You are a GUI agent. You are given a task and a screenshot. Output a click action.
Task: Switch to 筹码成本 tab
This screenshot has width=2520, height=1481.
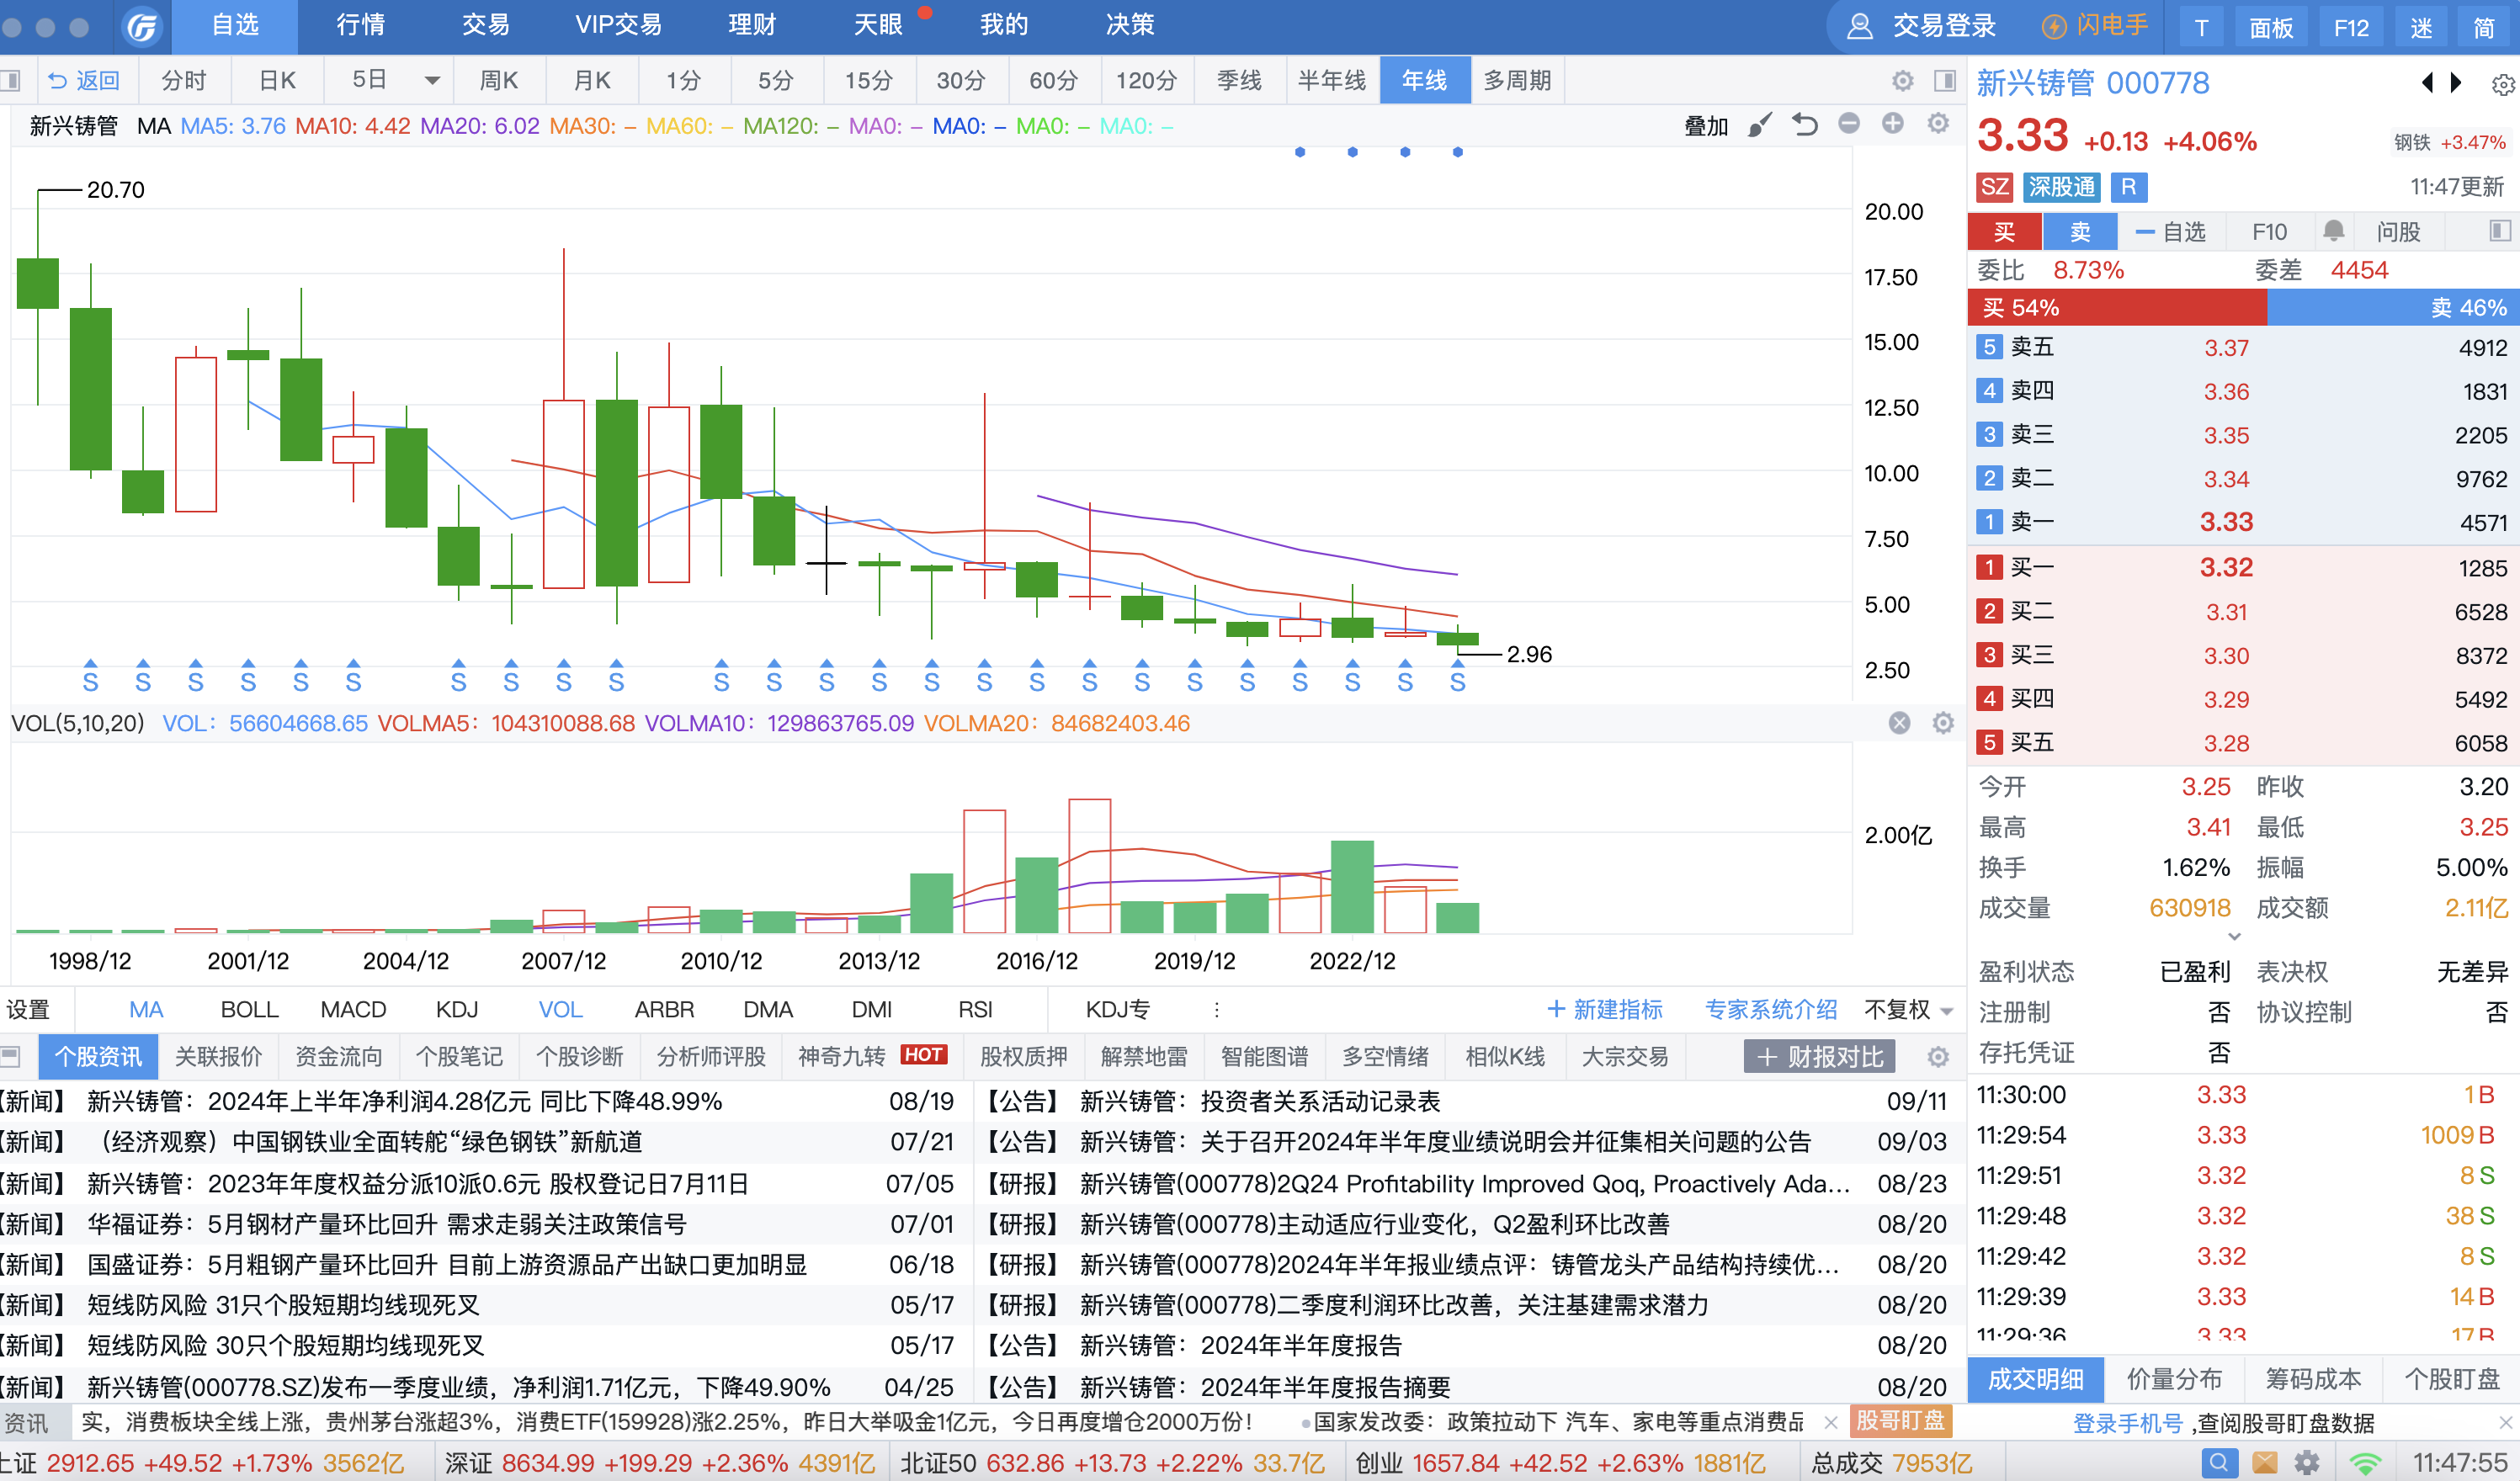[x=2312, y=1380]
